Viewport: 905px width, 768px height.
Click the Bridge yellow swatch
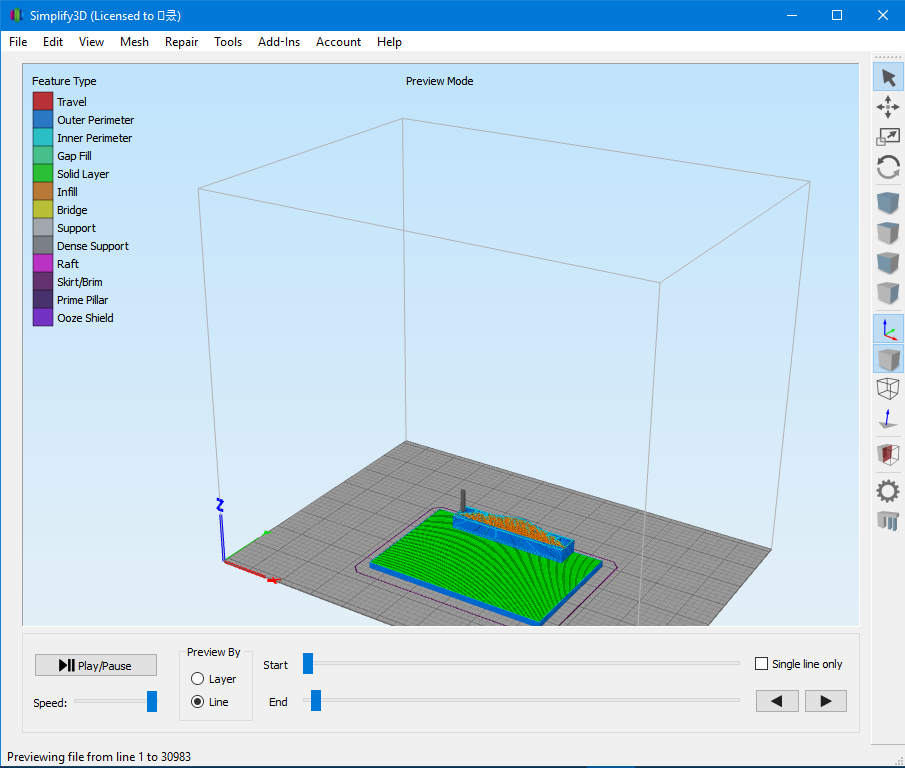pyautogui.click(x=43, y=209)
